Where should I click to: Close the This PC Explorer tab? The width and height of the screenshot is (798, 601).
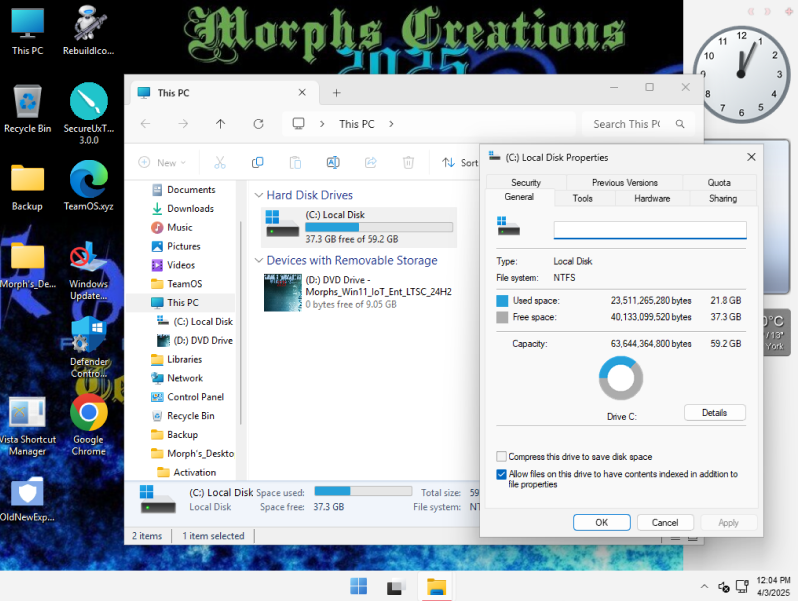point(302,92)
